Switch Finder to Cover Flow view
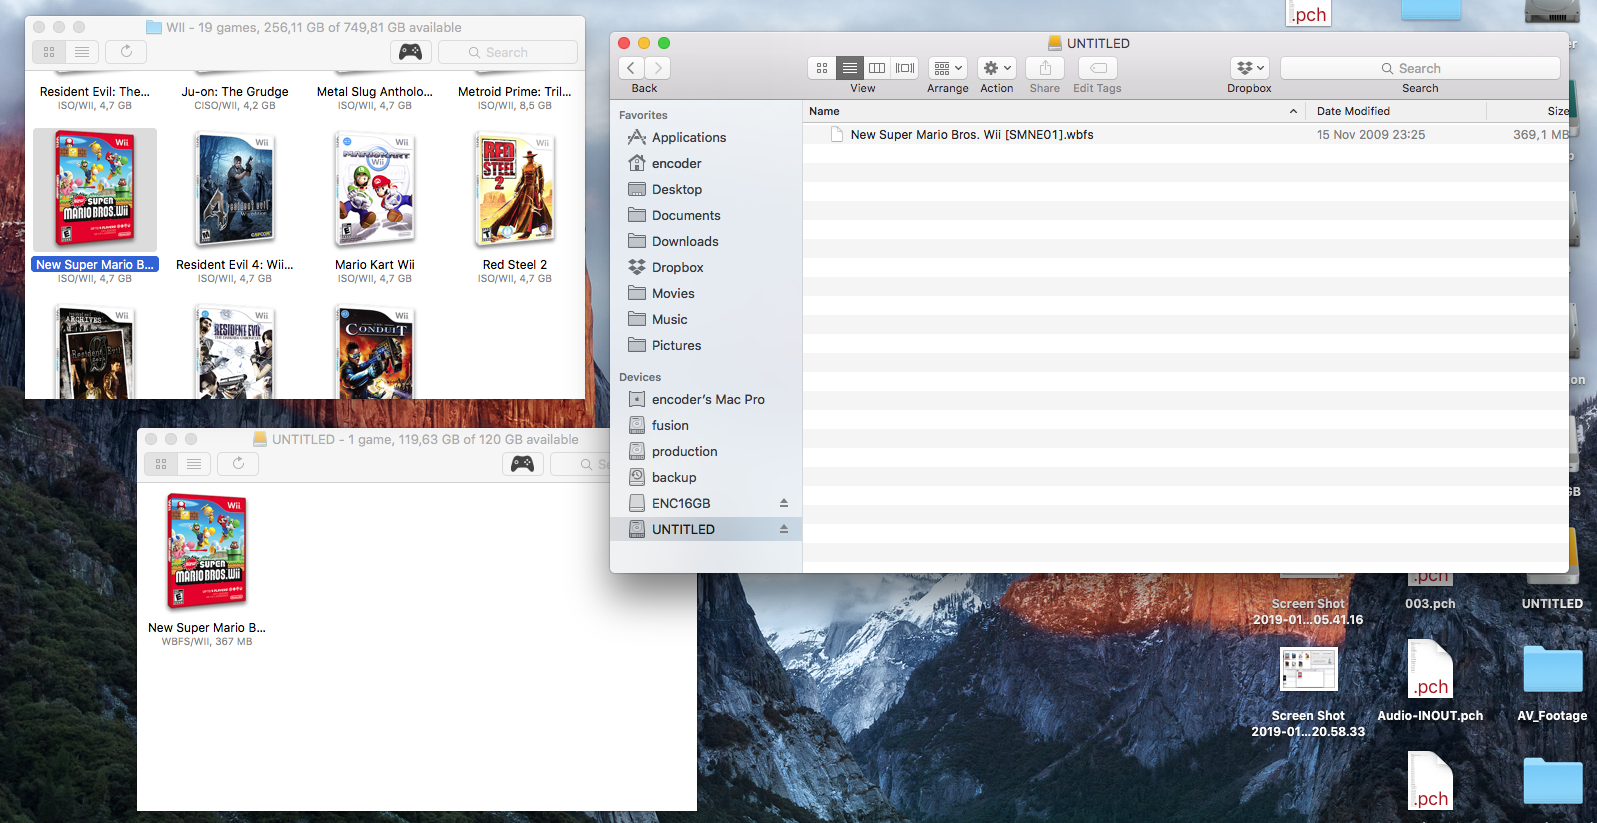This screenshot has width=1597, height=823. (905, 68)
